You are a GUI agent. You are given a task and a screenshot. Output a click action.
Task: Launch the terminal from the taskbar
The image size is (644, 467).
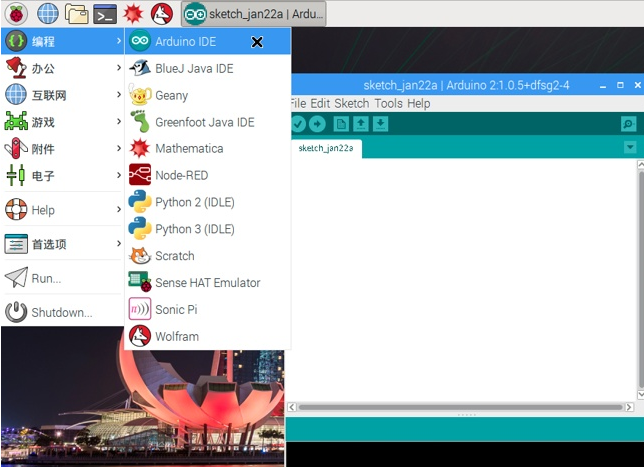tap(105, 14)
